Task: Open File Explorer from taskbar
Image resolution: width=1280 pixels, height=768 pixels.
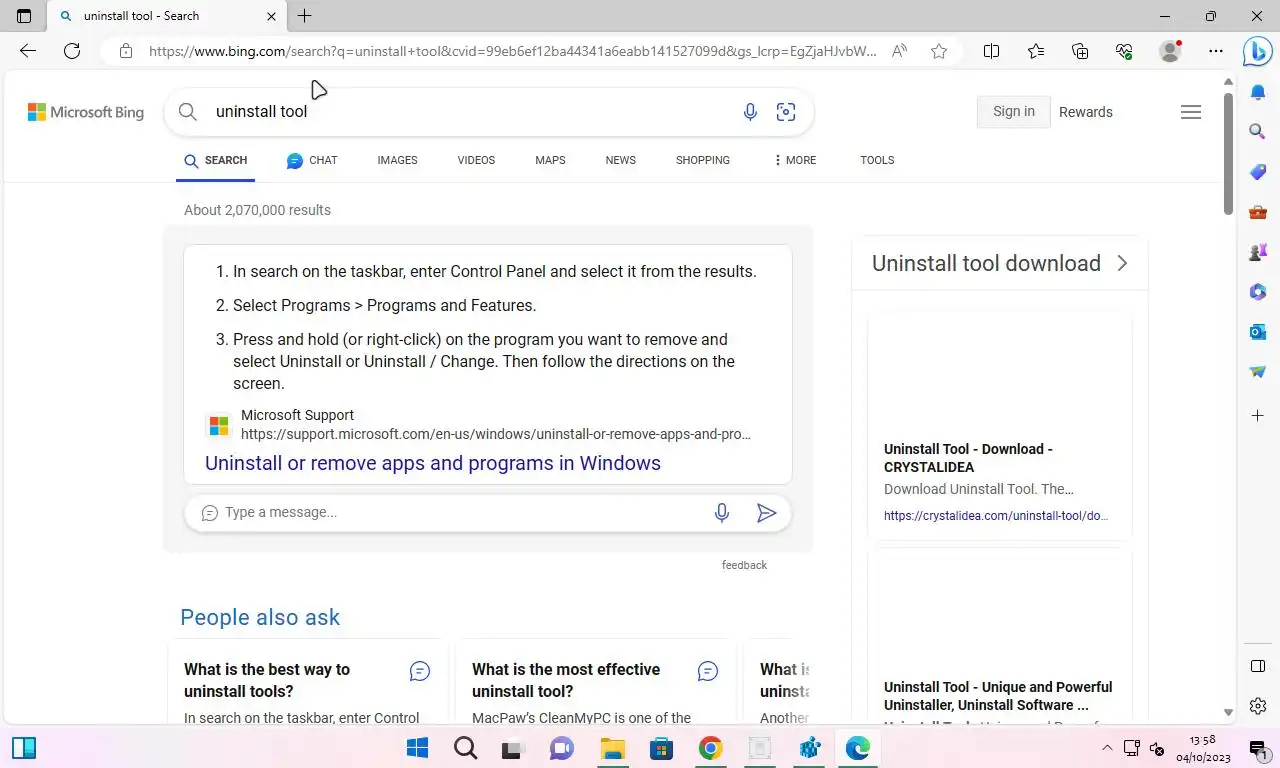Action: click(x=612, y=748)
